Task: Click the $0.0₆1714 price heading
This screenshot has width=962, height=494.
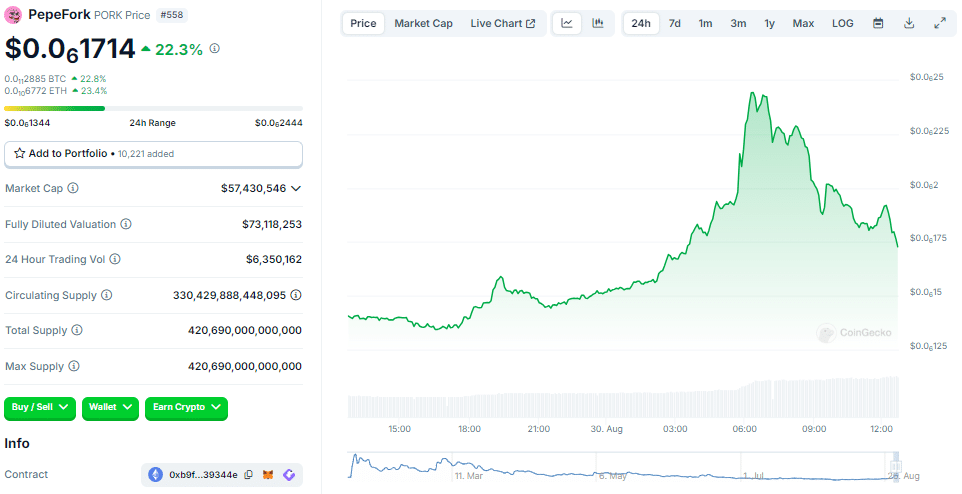Action: tap(70, 49)
